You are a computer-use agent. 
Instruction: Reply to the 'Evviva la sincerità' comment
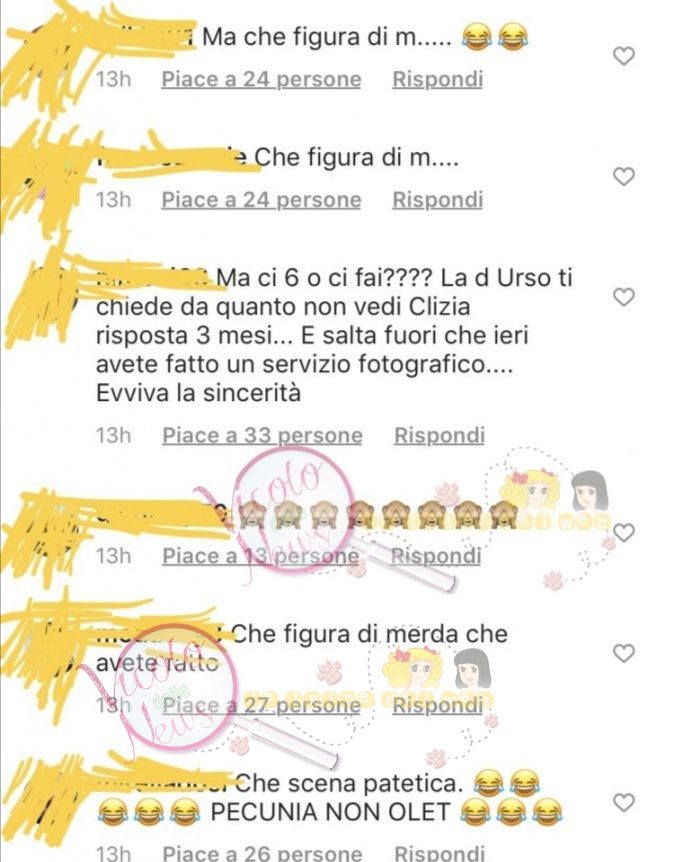439,435
